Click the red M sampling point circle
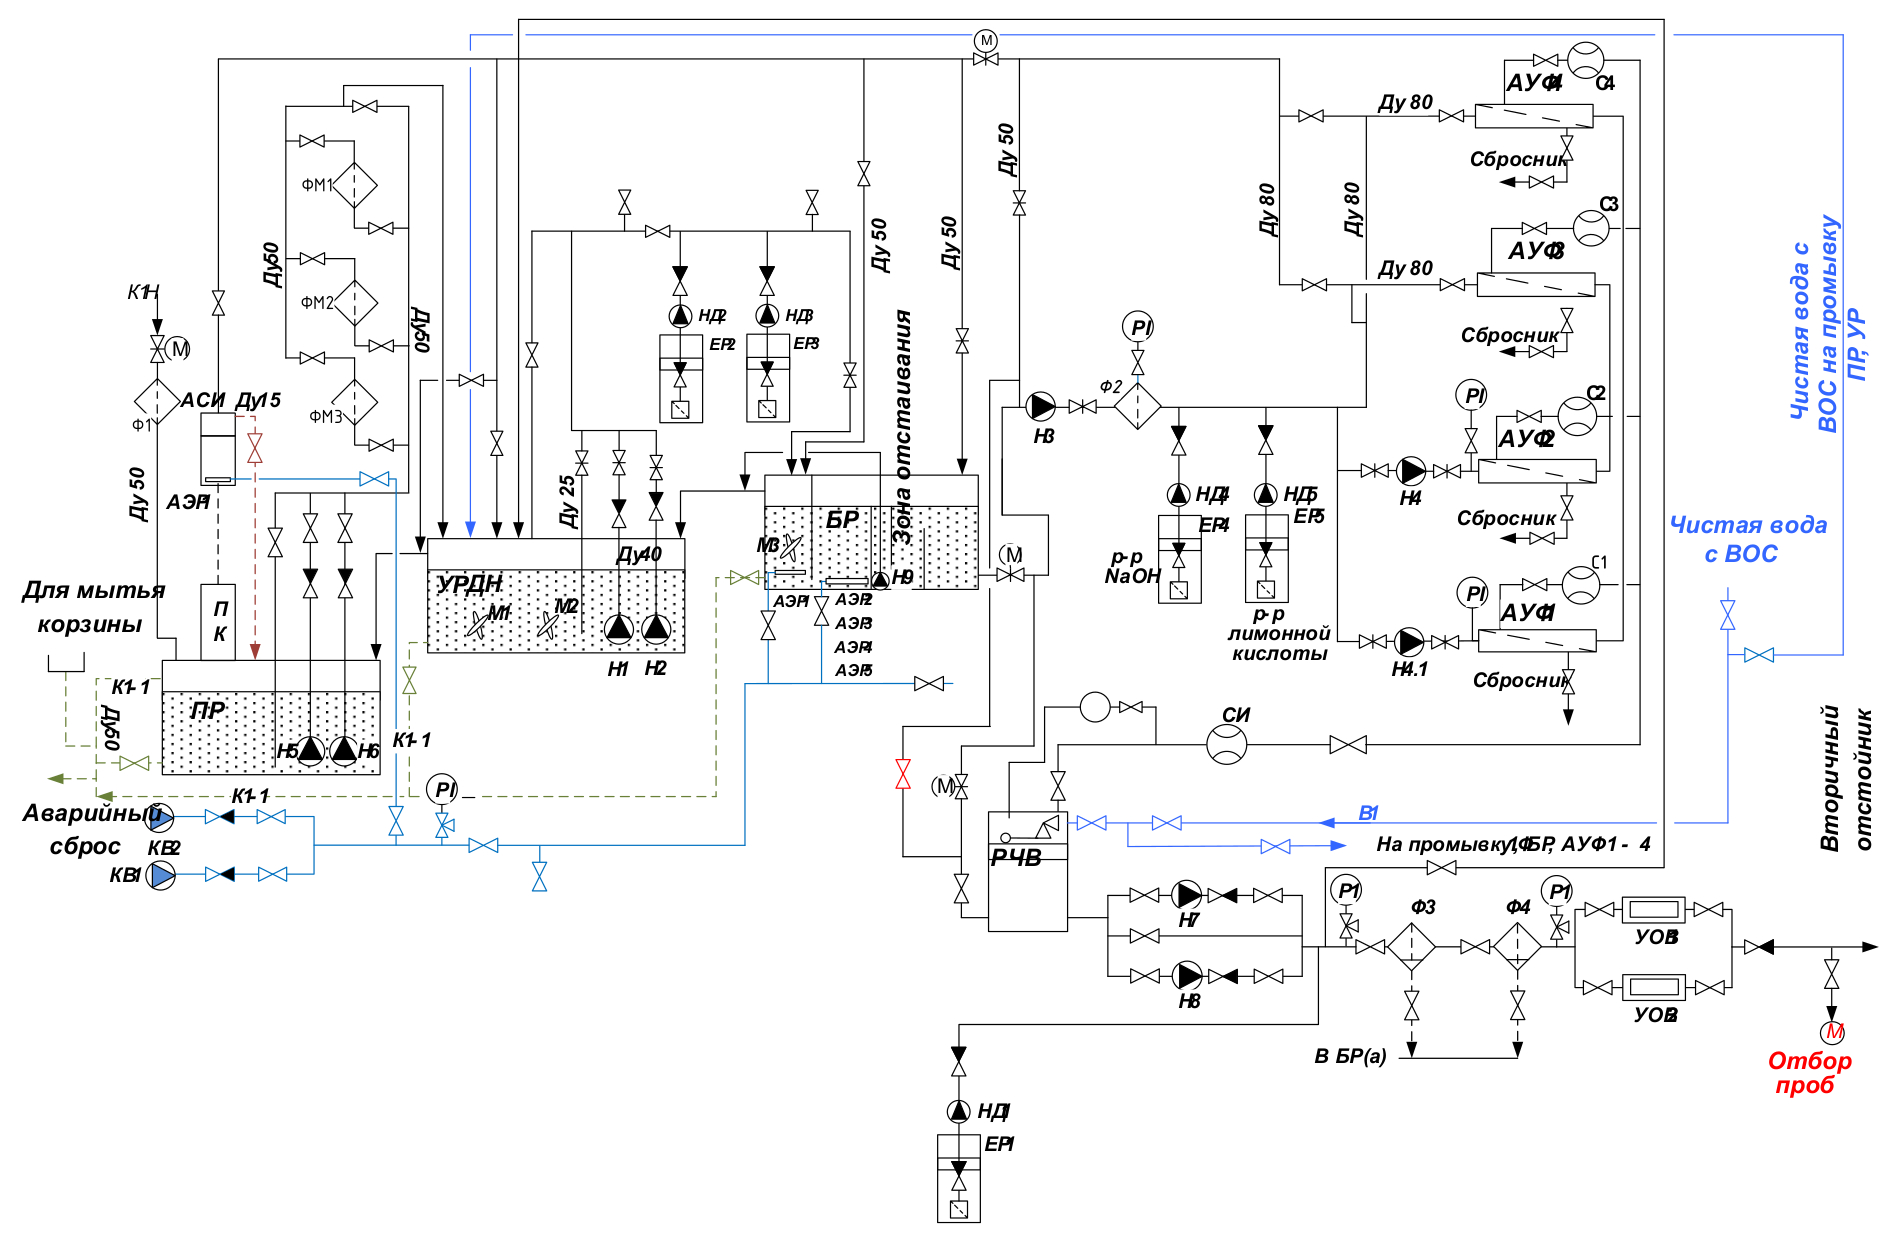 point(1832,1032)
